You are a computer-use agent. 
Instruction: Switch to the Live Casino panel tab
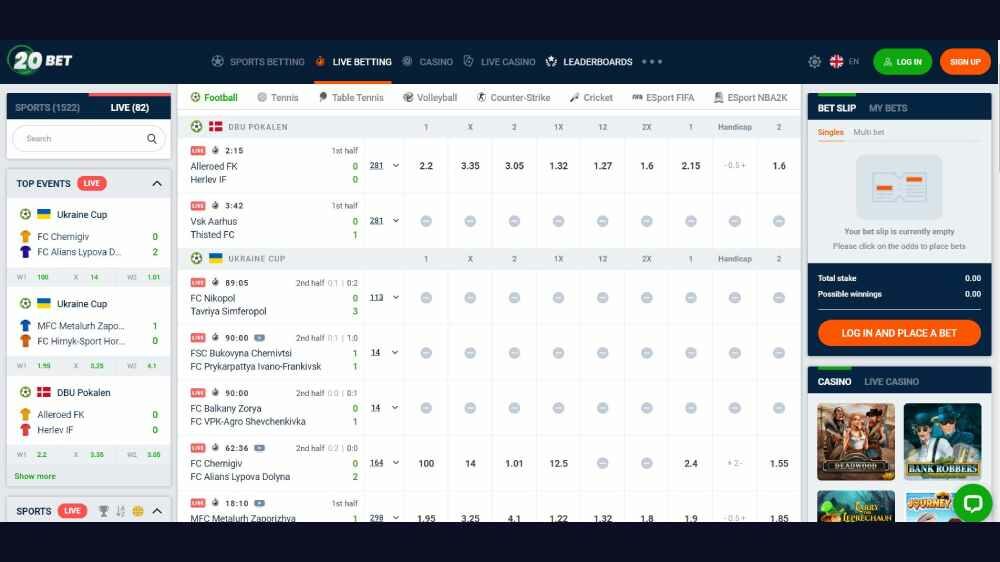[891, 381]
